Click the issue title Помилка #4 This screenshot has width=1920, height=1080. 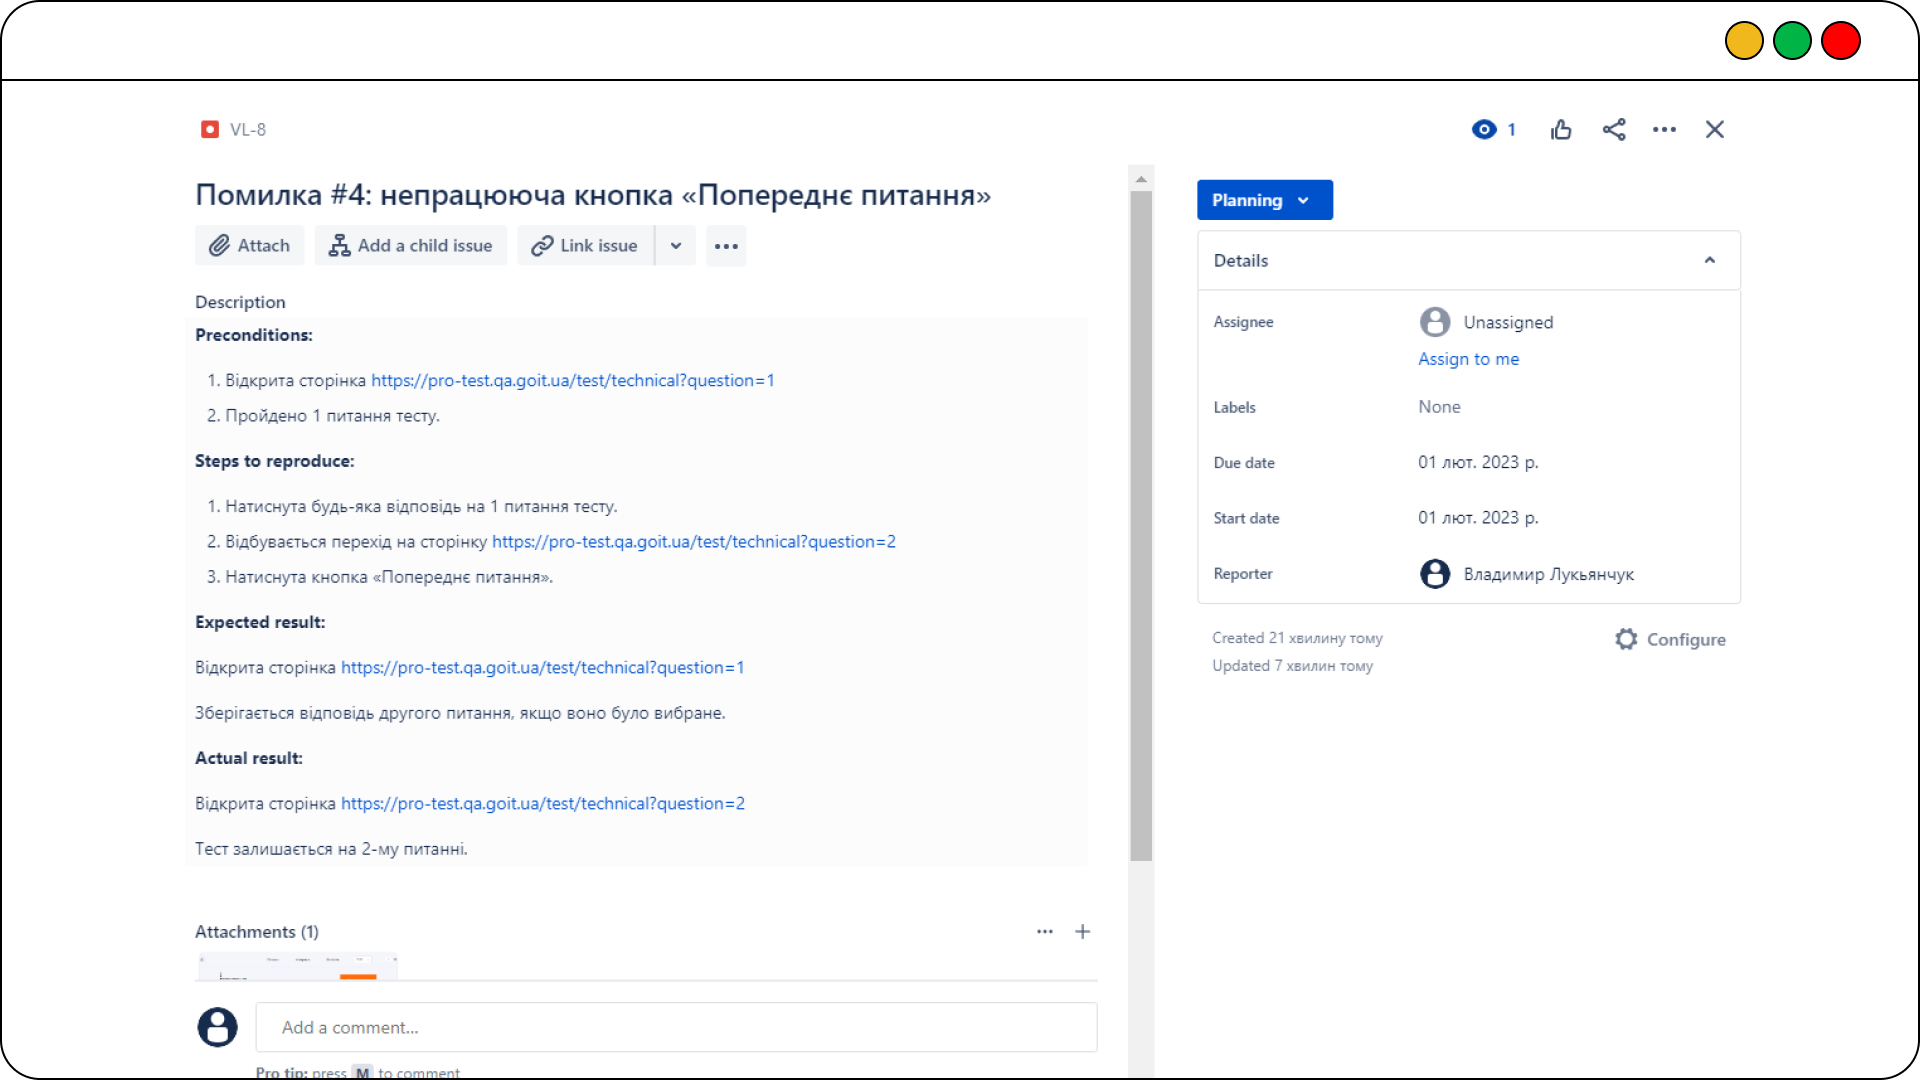point(593,194)
